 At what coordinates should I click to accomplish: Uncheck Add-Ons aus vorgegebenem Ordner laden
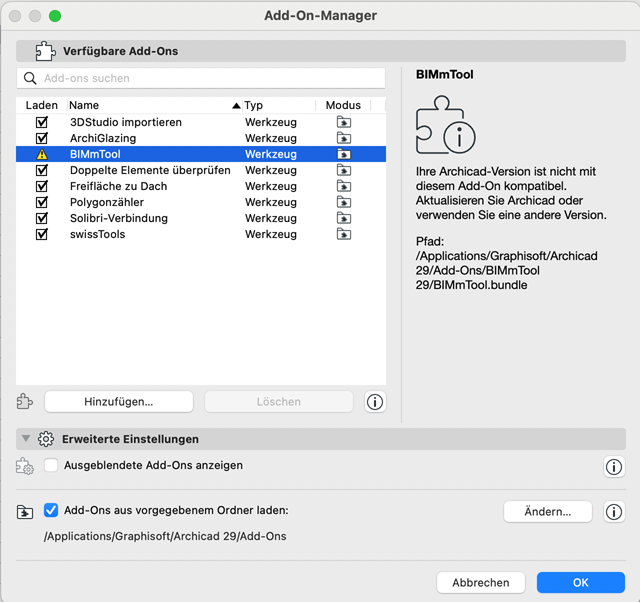pos(51,510)
